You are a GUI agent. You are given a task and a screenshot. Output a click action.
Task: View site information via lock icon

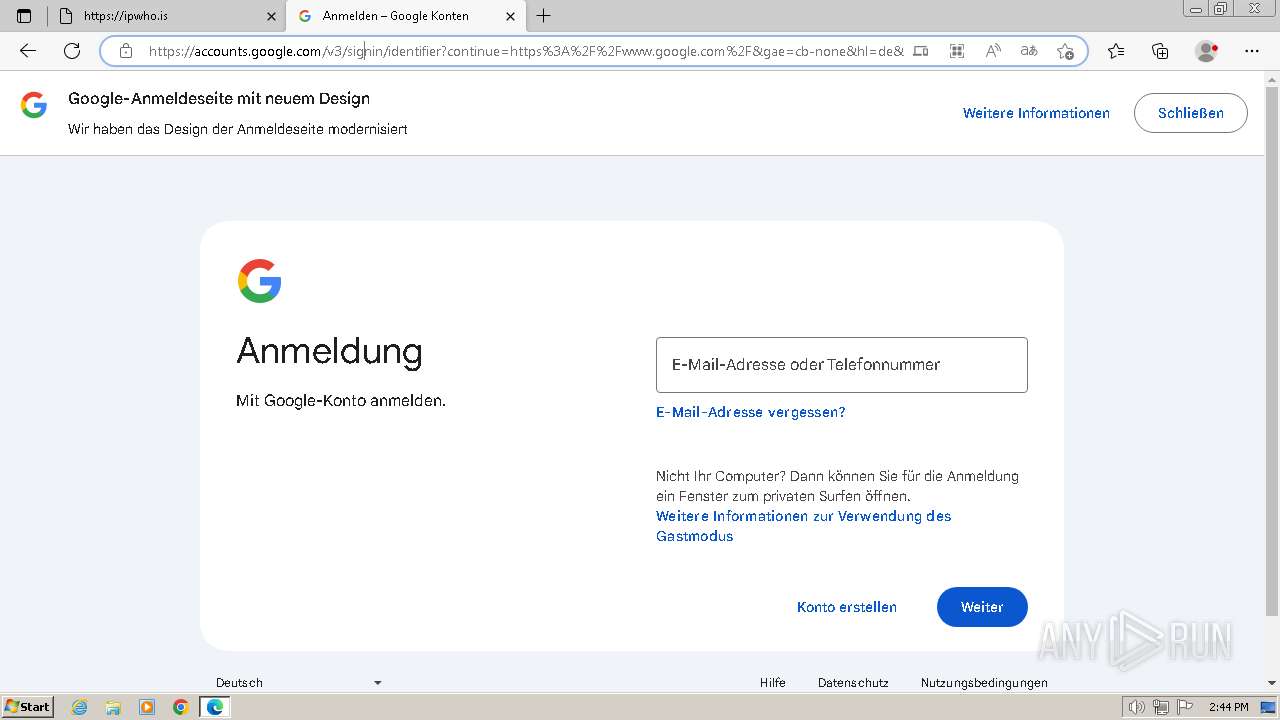click(126, 51)
